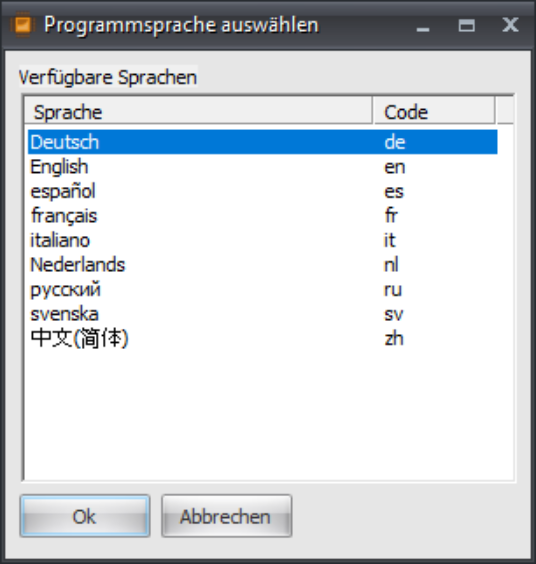The width and height of the screenshot is (536, 564).
Task: Minimize the language selection dialog
Action: [x=423, y=26]
